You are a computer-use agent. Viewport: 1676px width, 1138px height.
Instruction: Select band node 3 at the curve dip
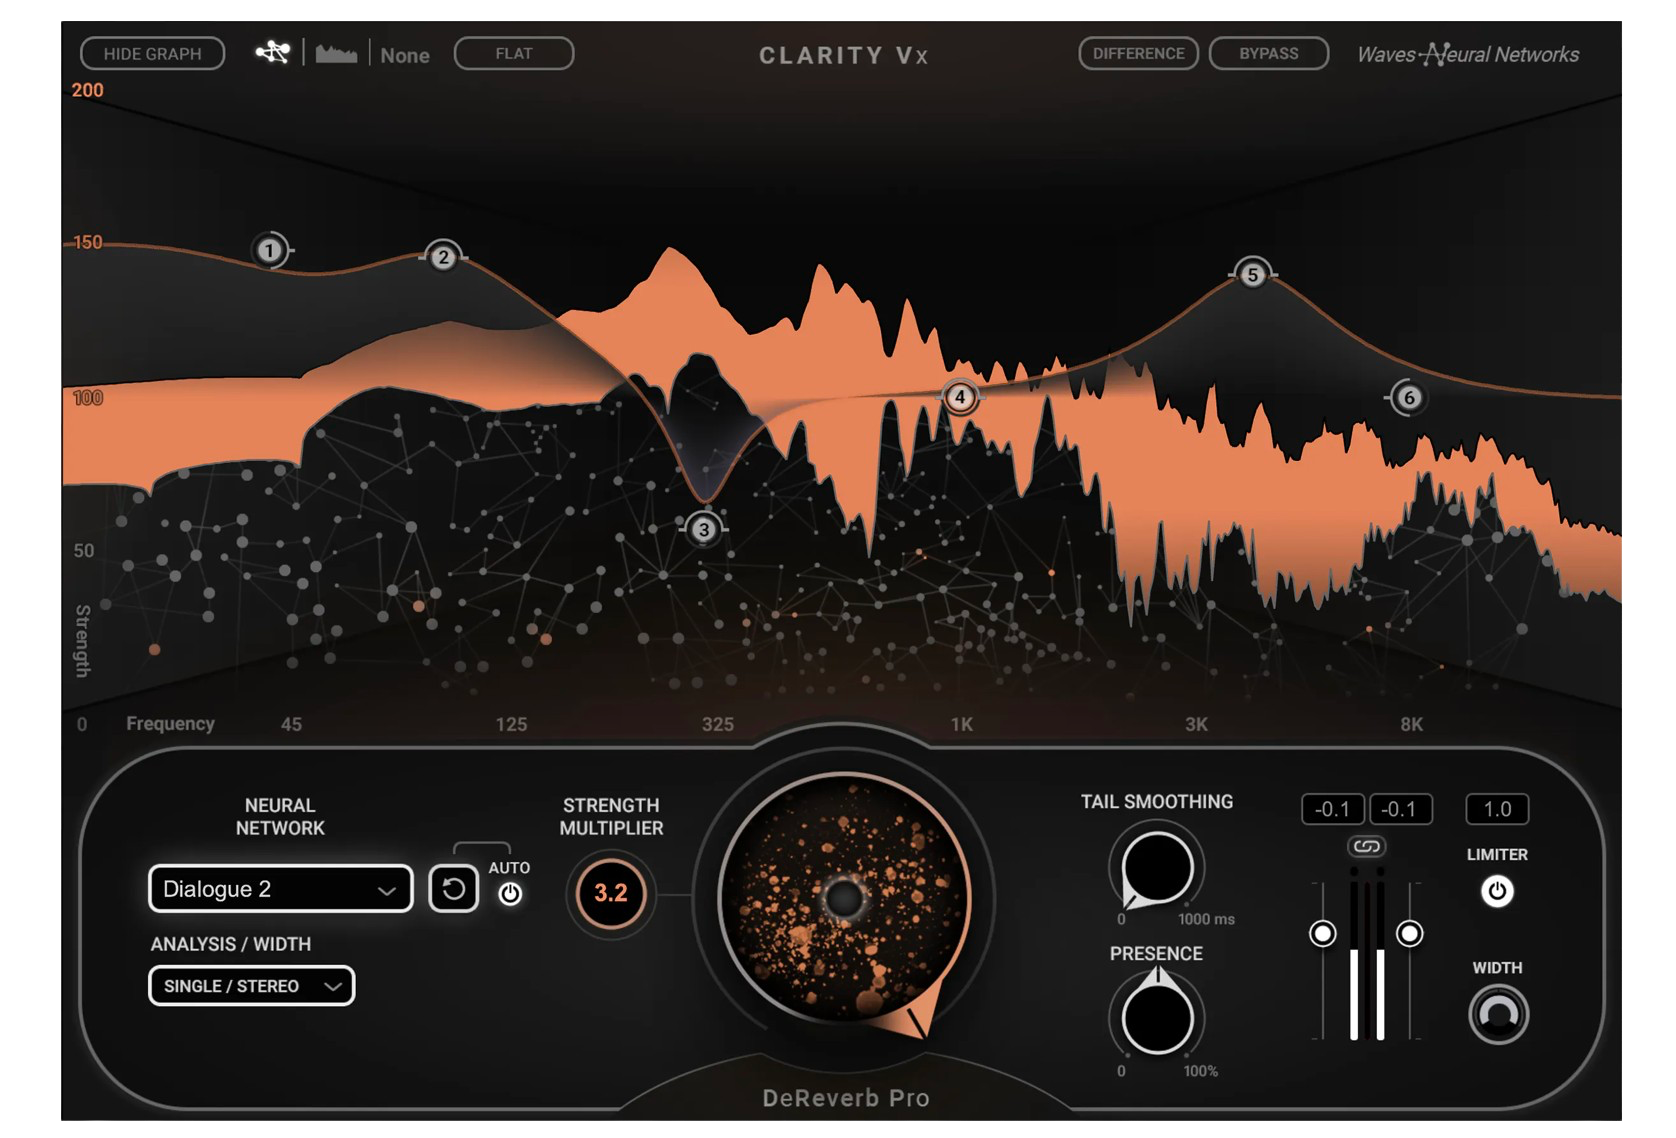(x=704, y=529)
